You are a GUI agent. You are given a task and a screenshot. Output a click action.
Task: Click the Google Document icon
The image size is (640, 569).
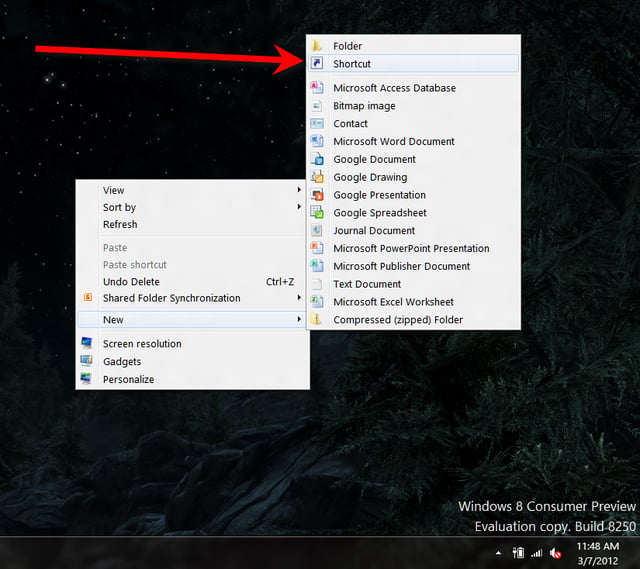point(317,159)
